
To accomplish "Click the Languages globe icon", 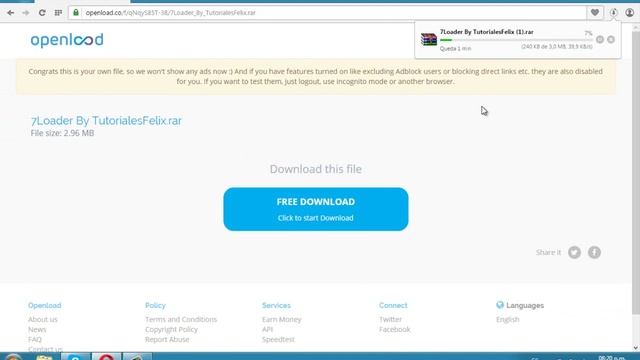I will [x=500, y=305].
